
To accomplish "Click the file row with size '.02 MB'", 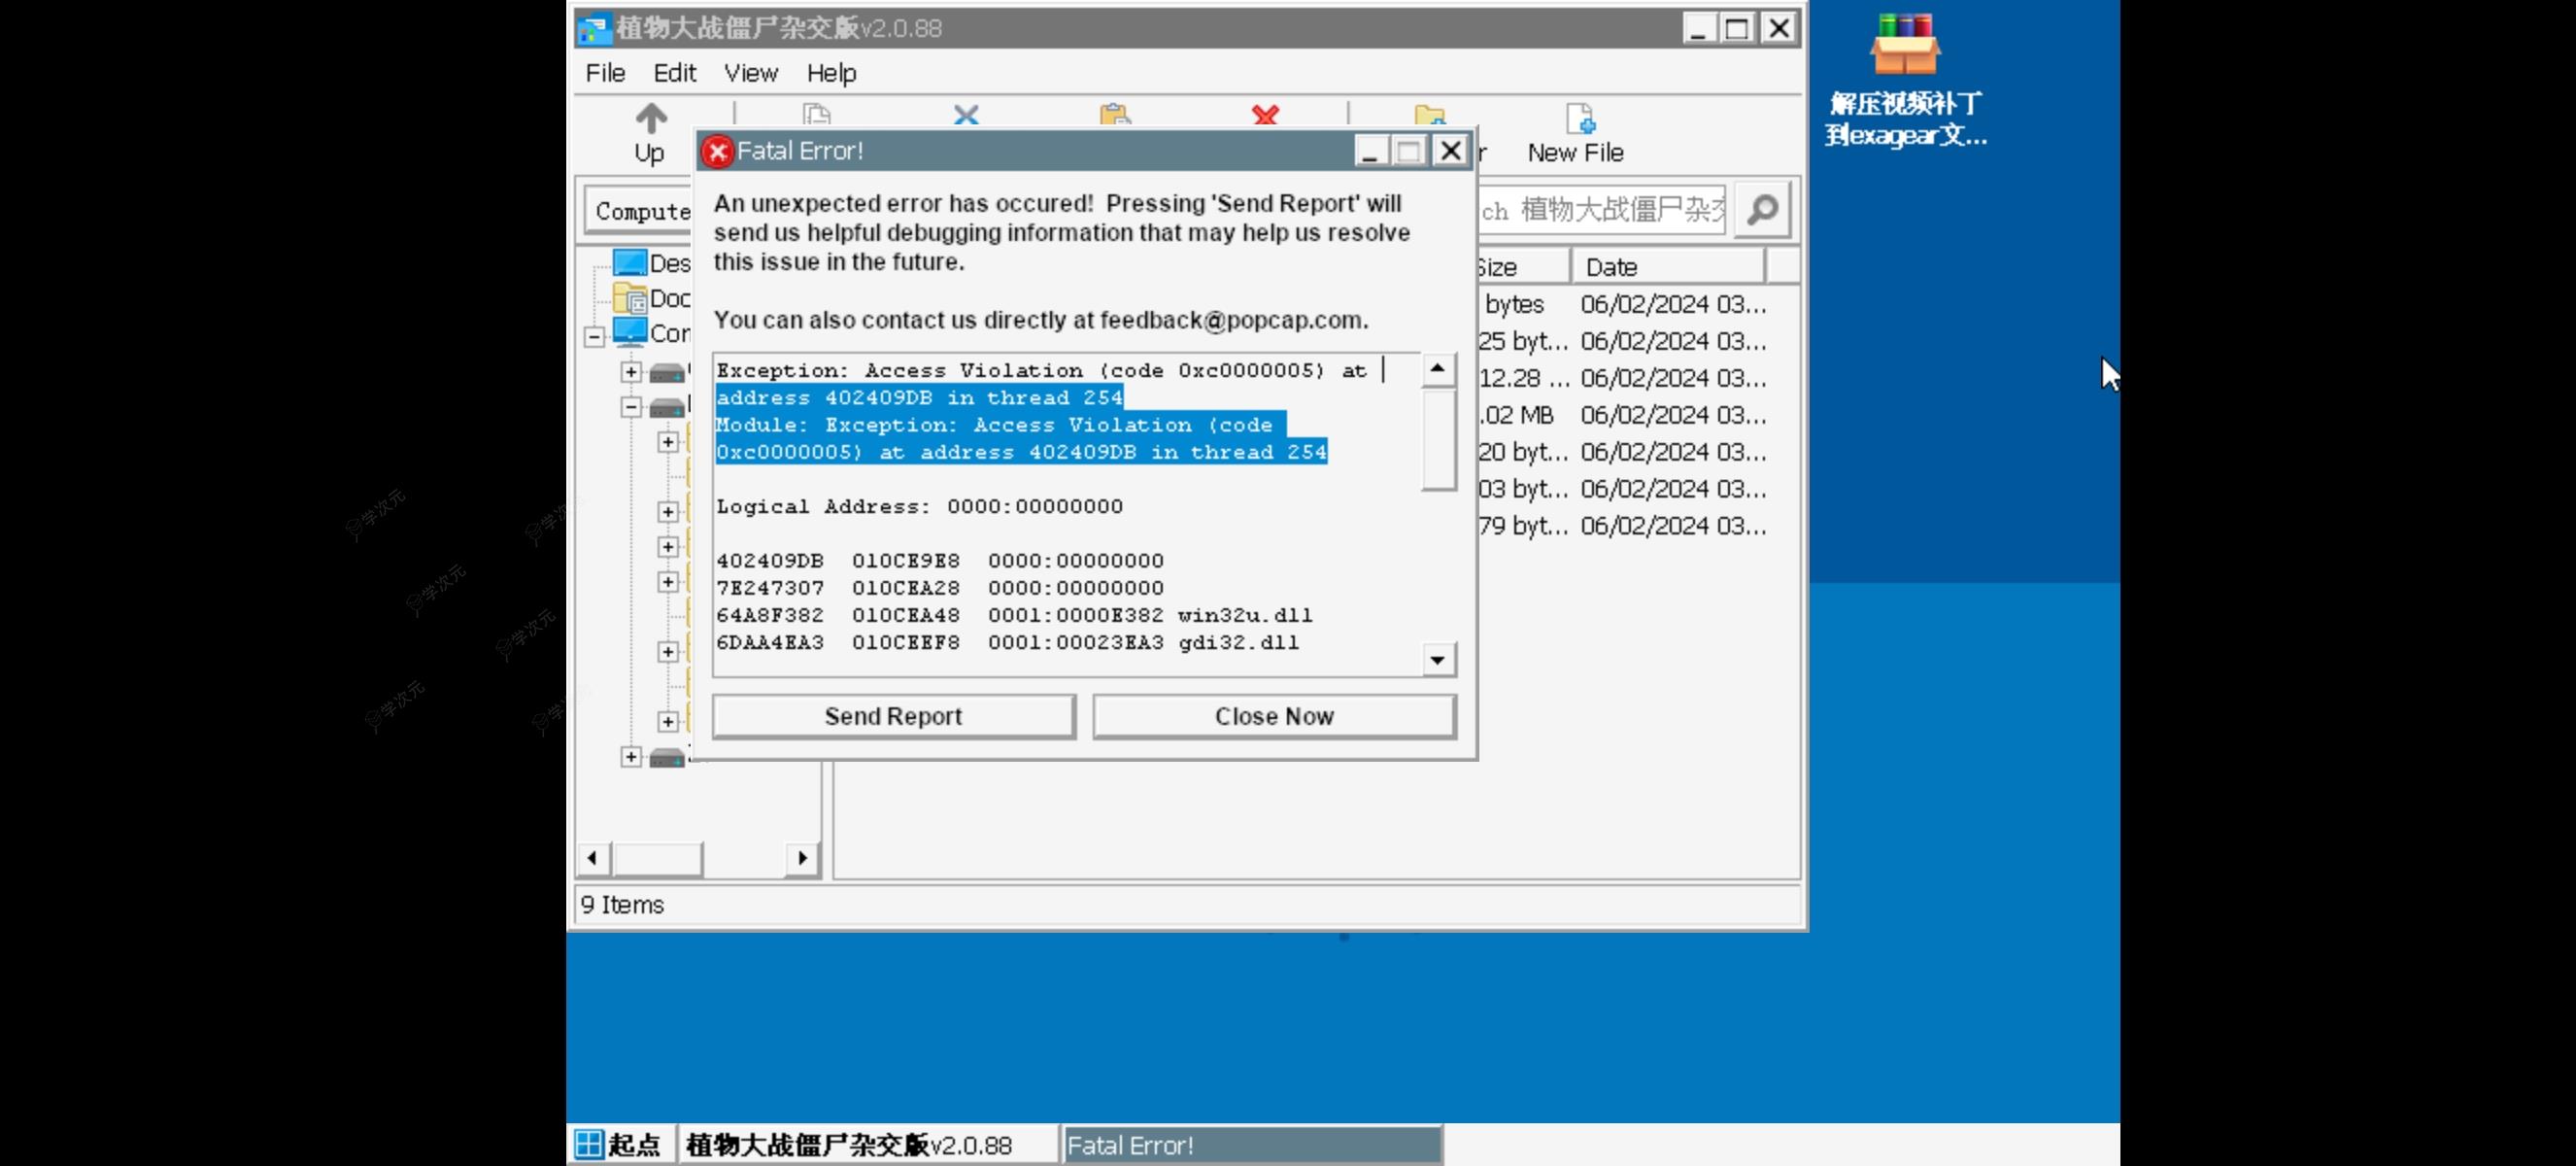I will point(1622,415).
